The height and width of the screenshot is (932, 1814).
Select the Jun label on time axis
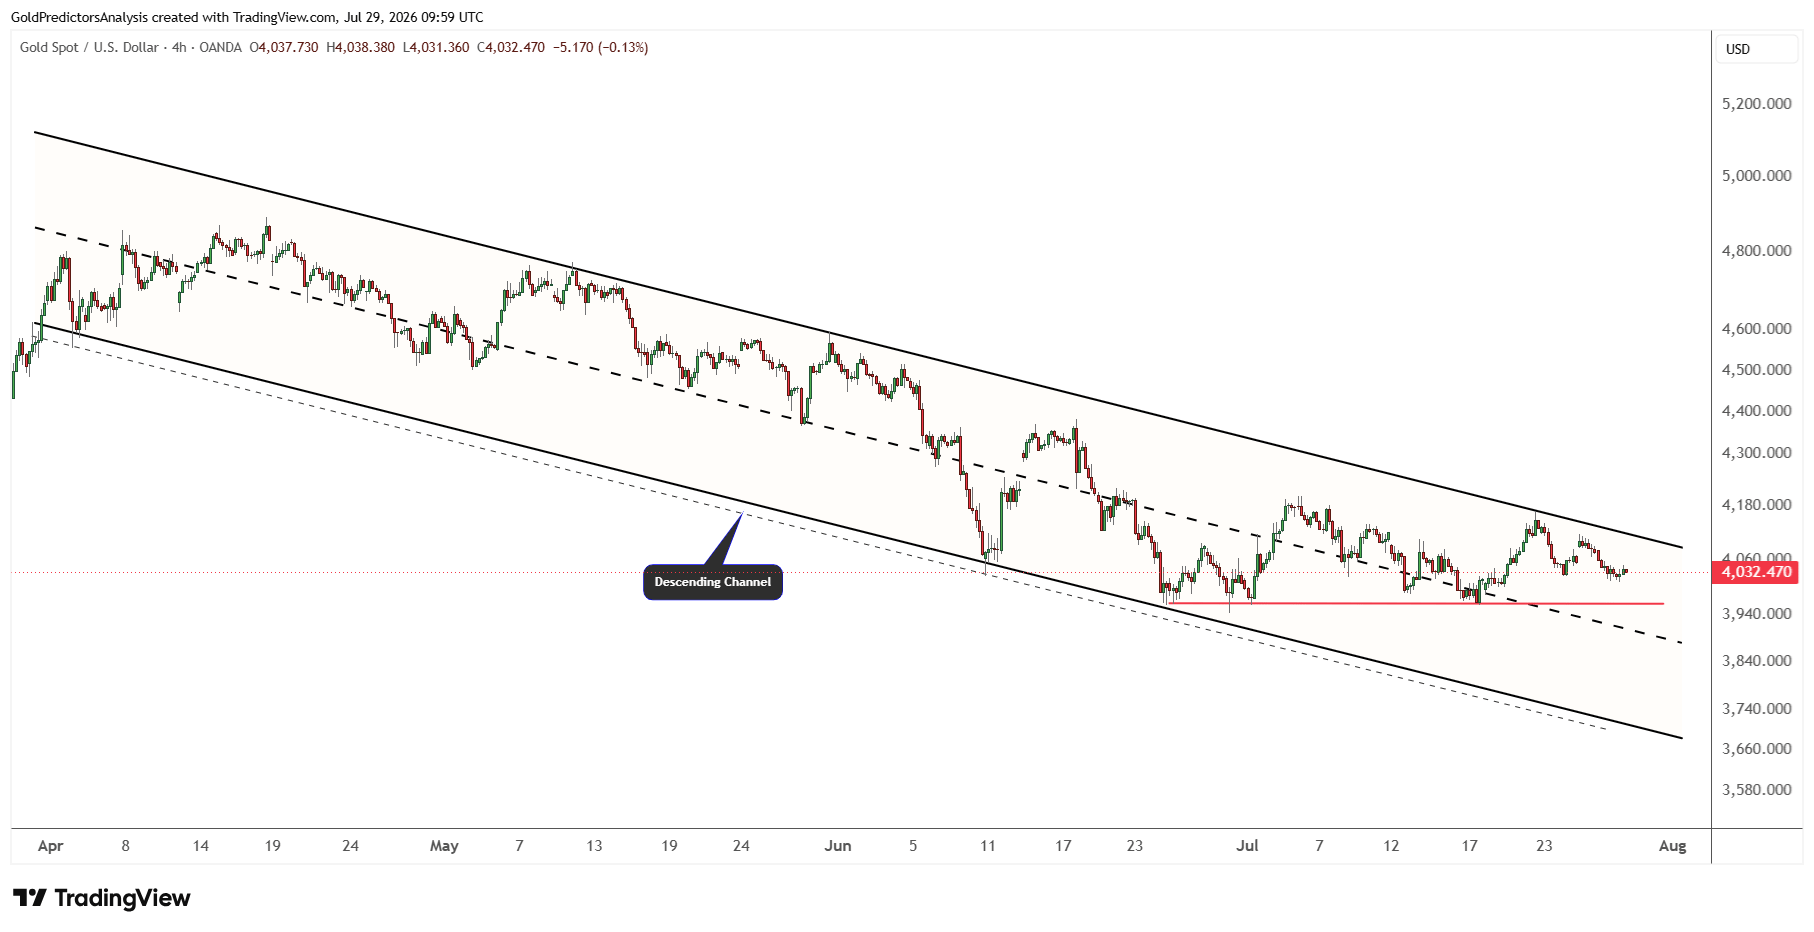838,846
